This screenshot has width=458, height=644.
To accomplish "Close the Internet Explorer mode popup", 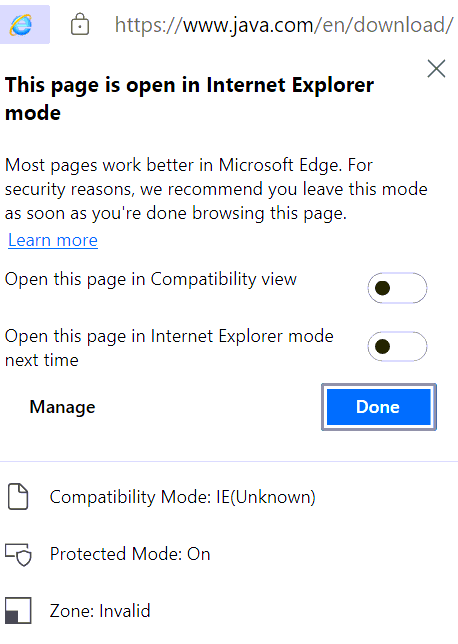I will tap(436, 69).
